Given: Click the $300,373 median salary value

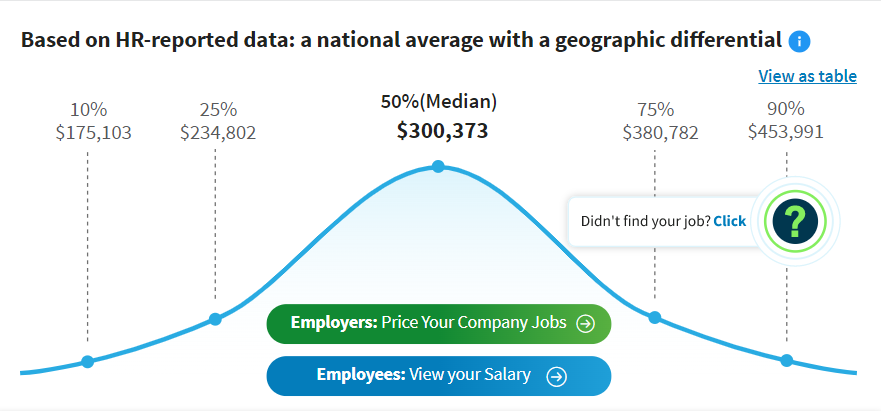Looking at the screenshot, I should (x=442, y=131).
